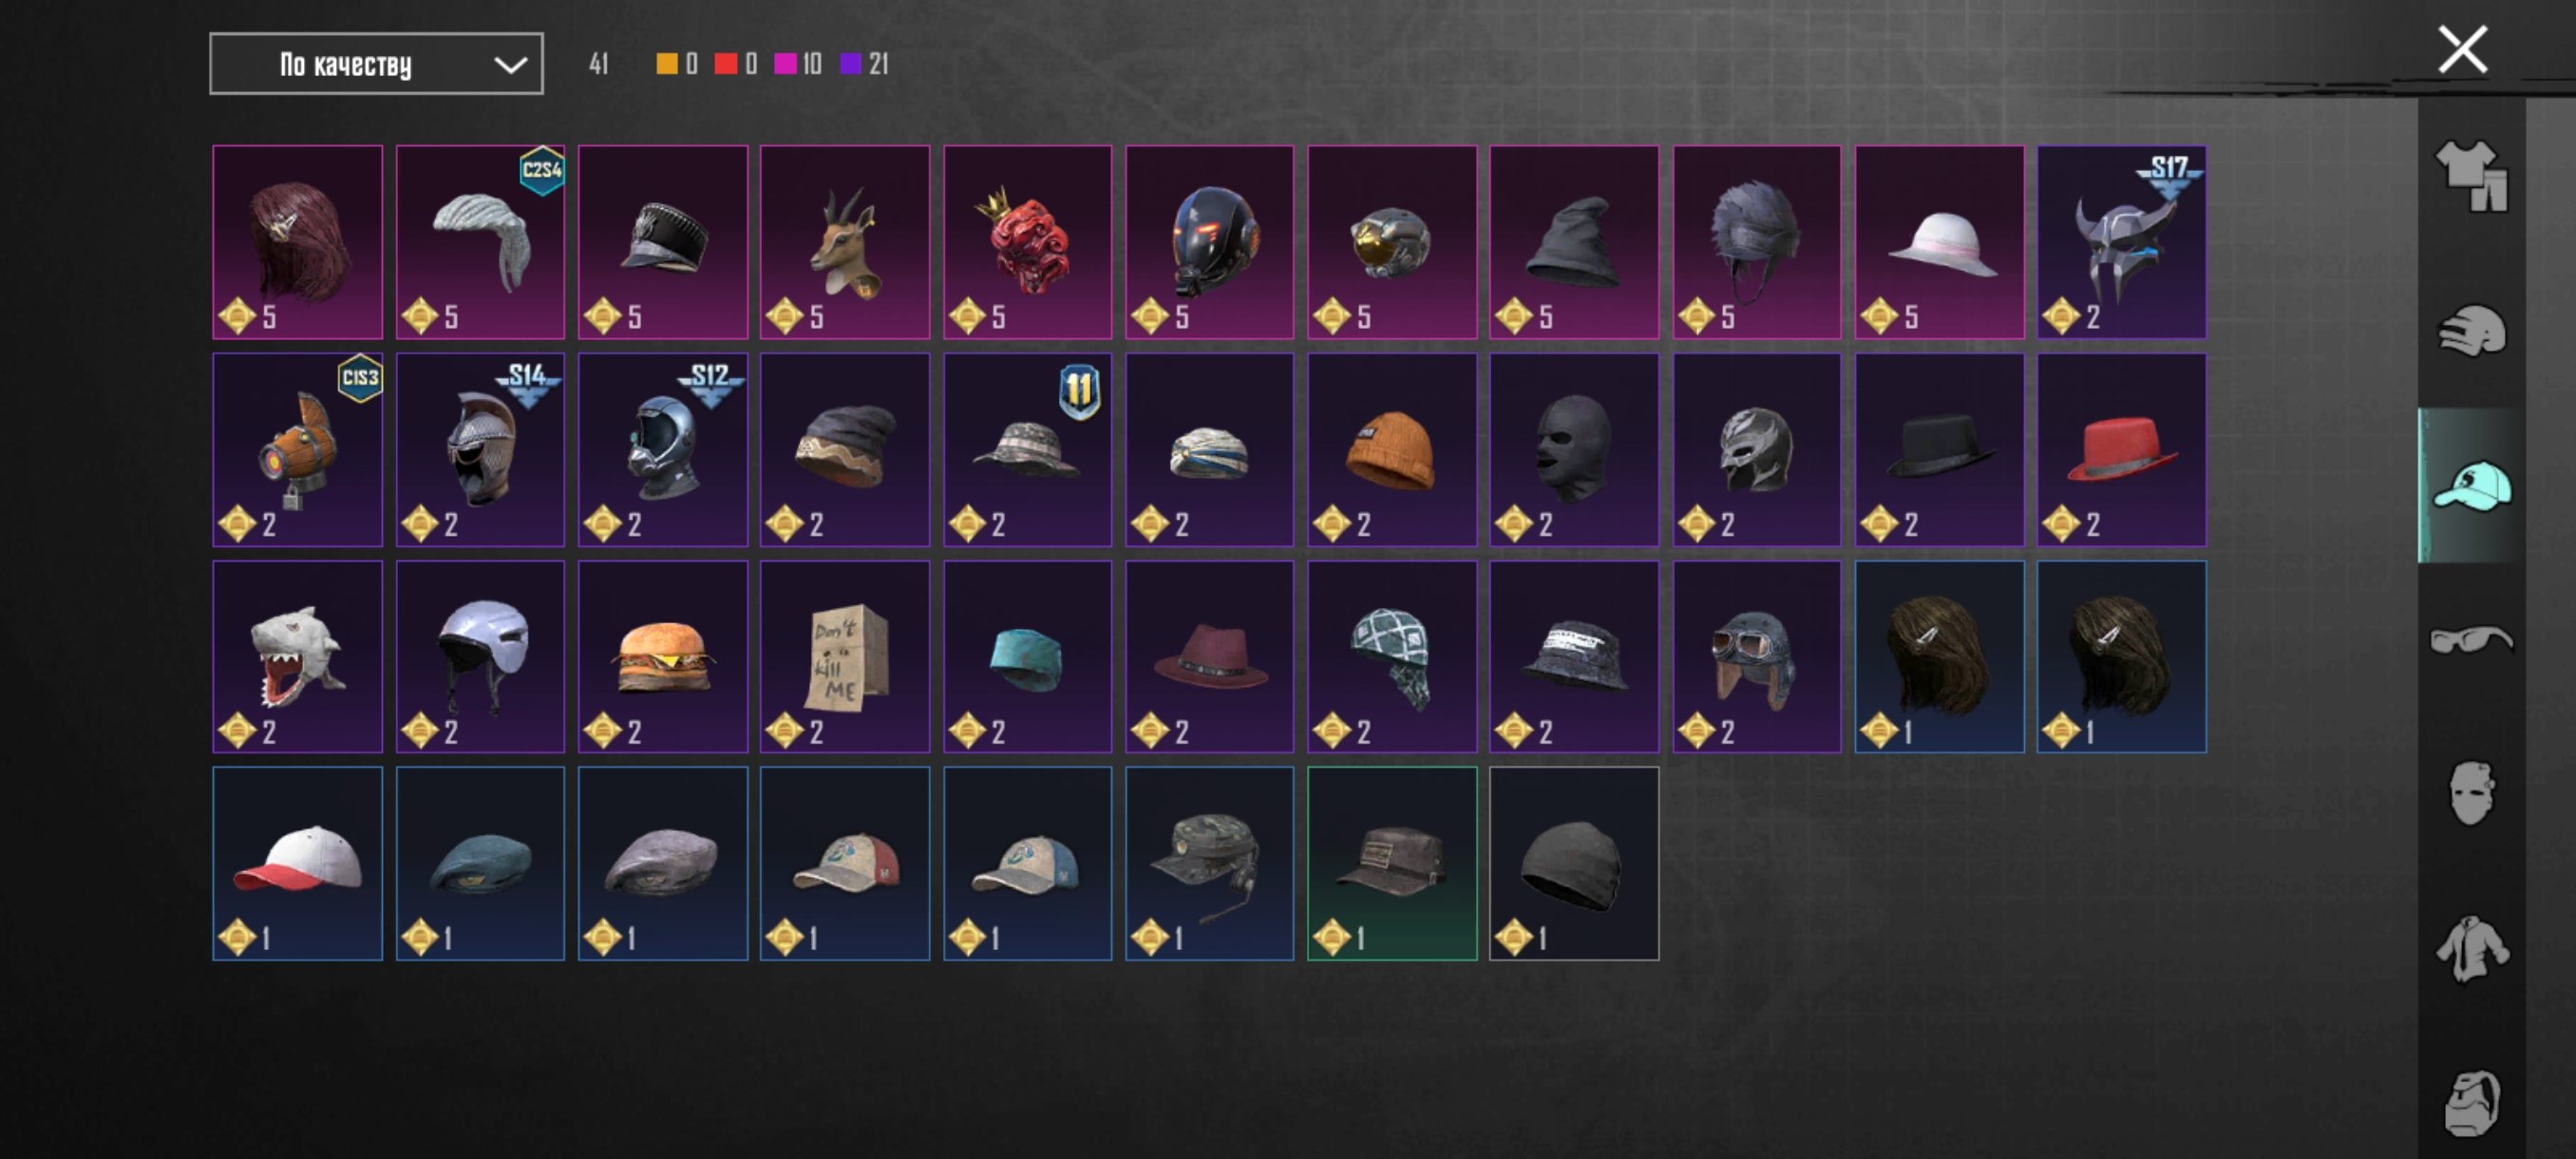
Task: Open the jacket category icon
Action: point(2472,948)
